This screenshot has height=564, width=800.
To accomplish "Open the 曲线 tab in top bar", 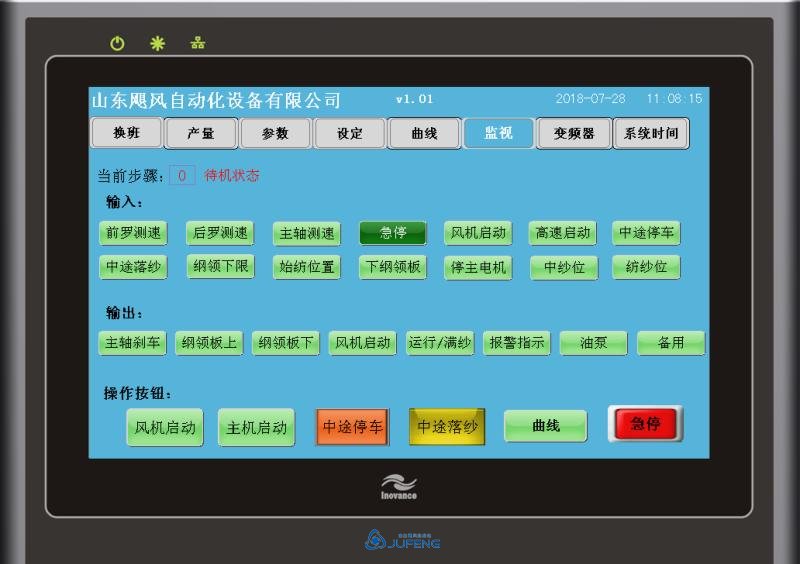I will (424, 133).
